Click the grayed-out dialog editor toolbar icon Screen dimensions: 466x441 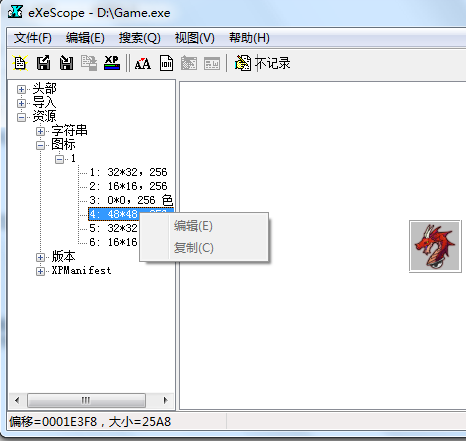coord(189,63)
